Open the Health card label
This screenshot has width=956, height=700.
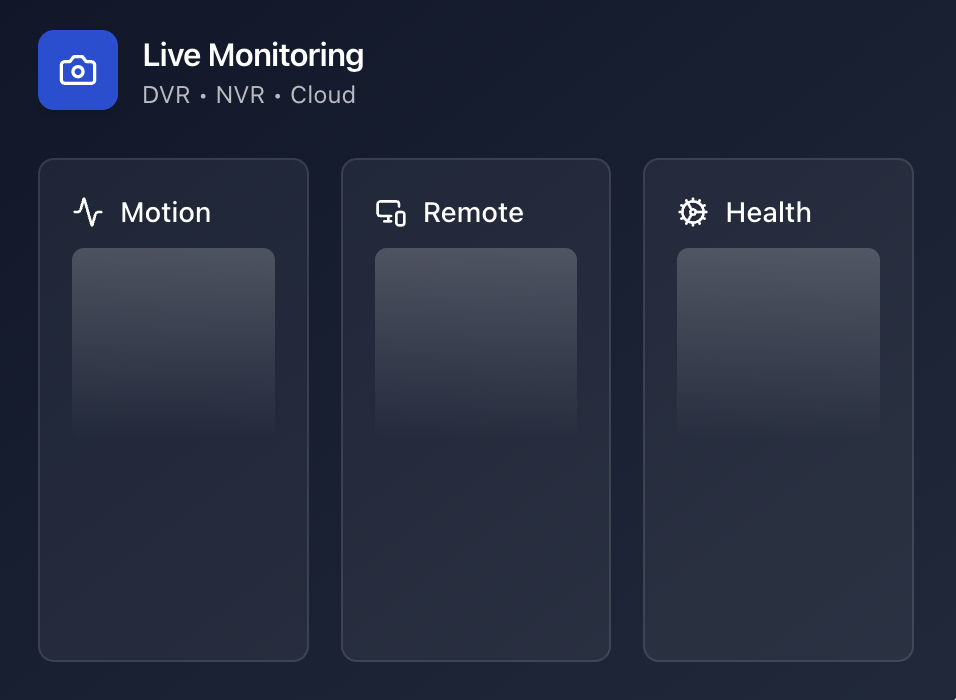click(768, 212)
